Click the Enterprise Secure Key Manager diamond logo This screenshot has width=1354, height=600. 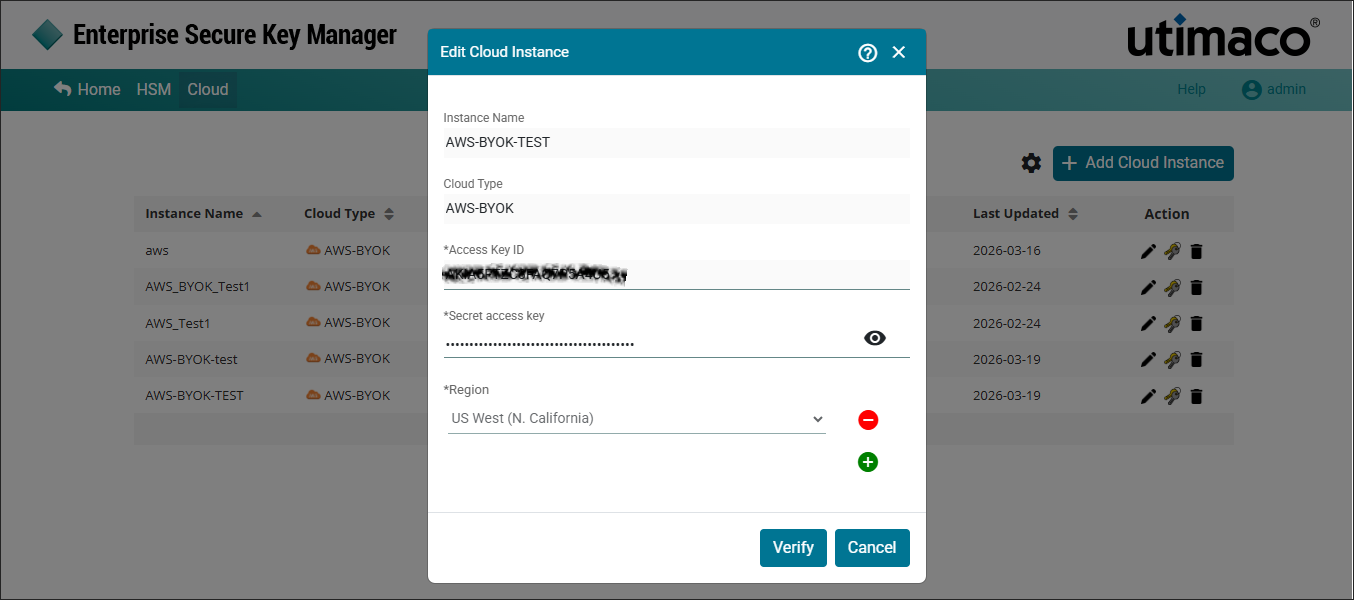click(47, 35)
